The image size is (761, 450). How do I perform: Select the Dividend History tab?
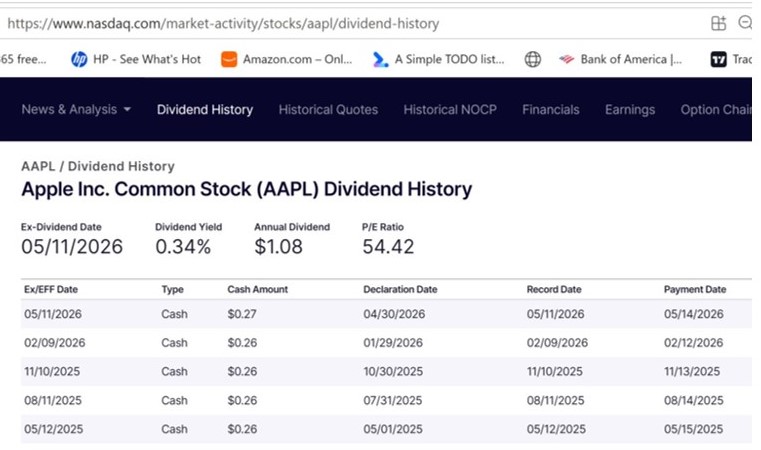pos(205,109)
